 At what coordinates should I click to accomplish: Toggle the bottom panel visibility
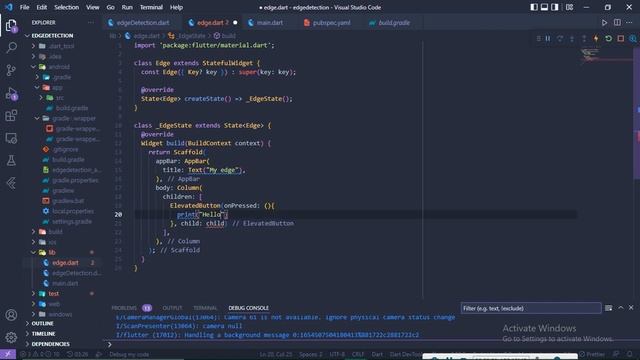[x=544, y=7]
